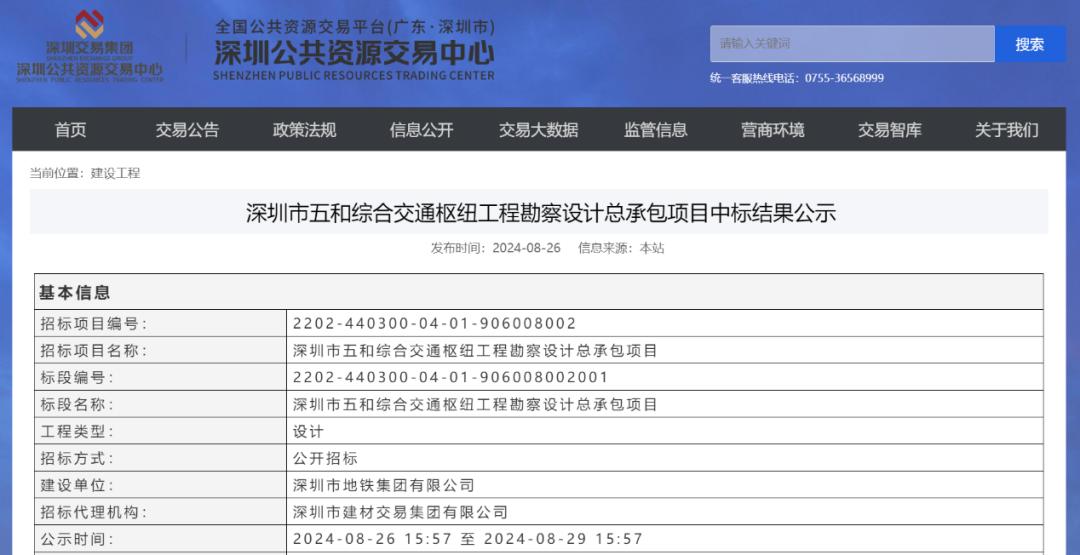Click the 招标方式 value 公开招标

pos(325,459)
